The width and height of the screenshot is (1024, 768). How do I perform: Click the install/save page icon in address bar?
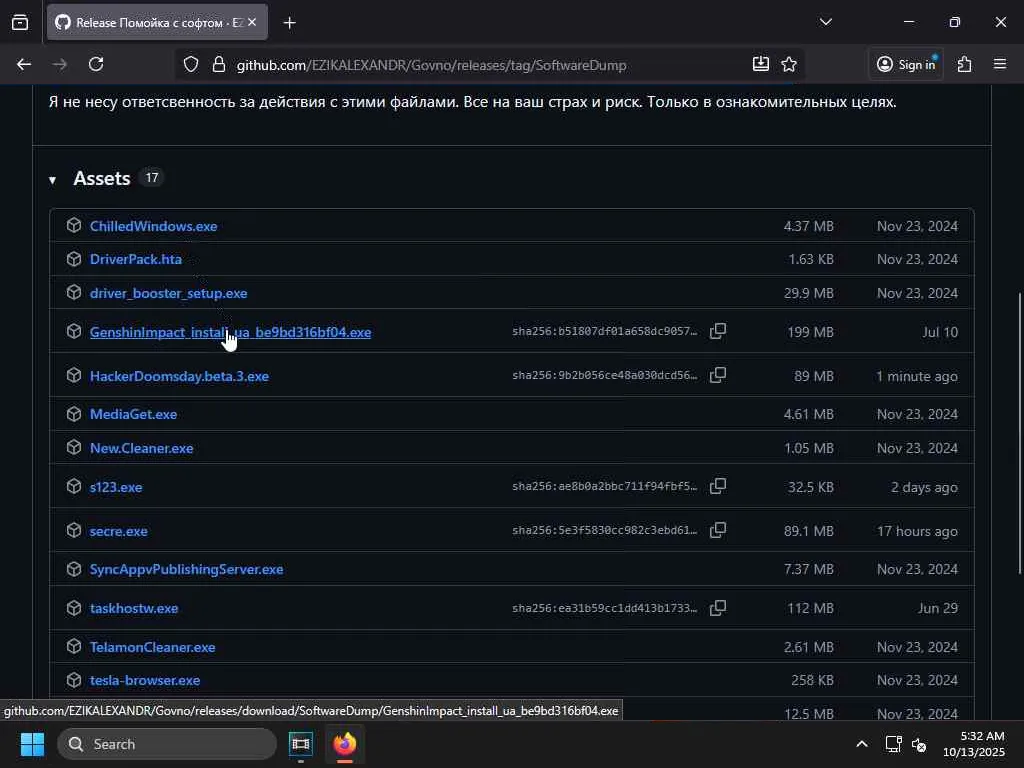pyautogui.click(x=761, y=64)
